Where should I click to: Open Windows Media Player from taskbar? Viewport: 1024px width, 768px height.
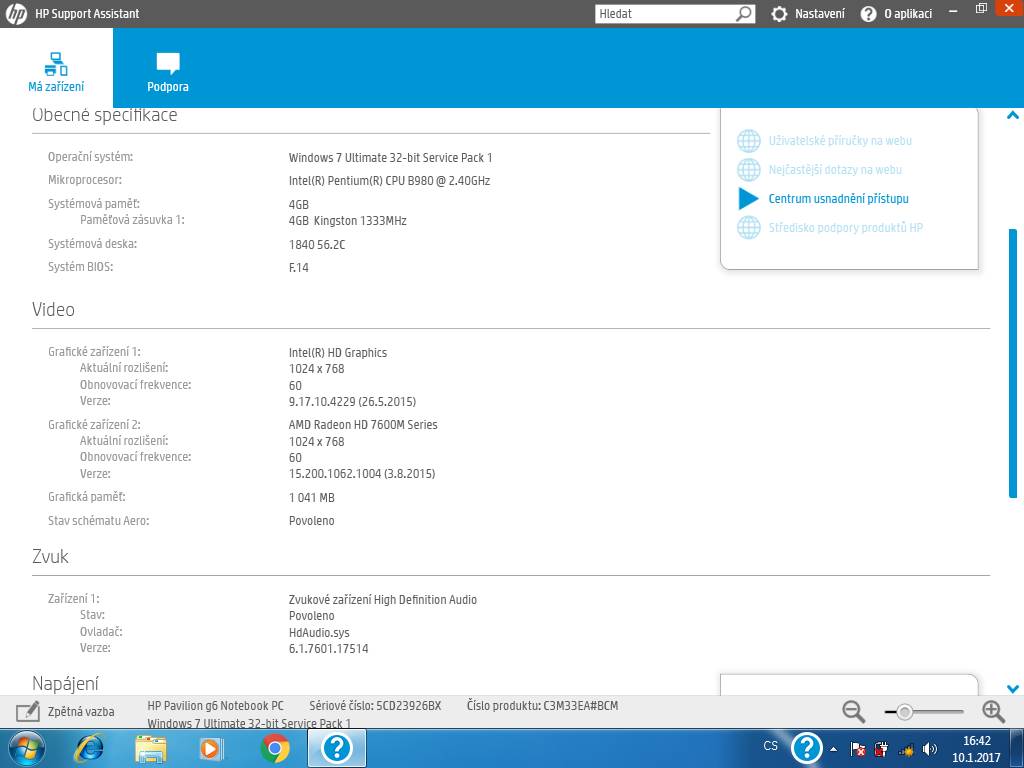[212, 748]
